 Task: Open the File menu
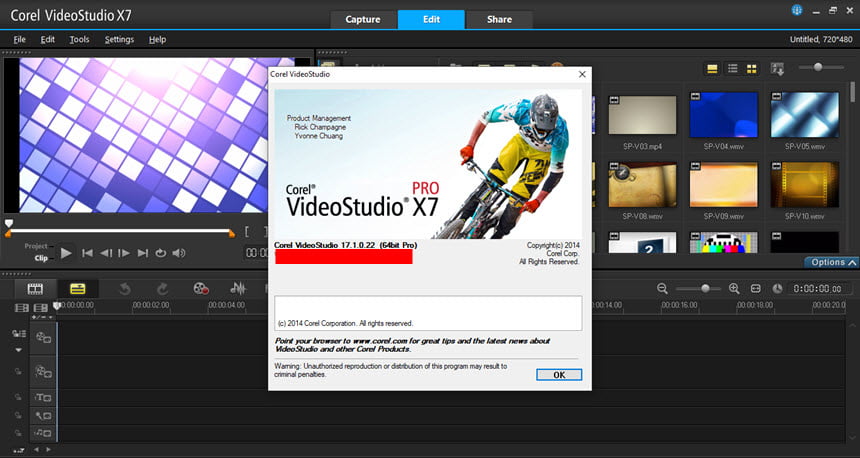tap(19, 39)
